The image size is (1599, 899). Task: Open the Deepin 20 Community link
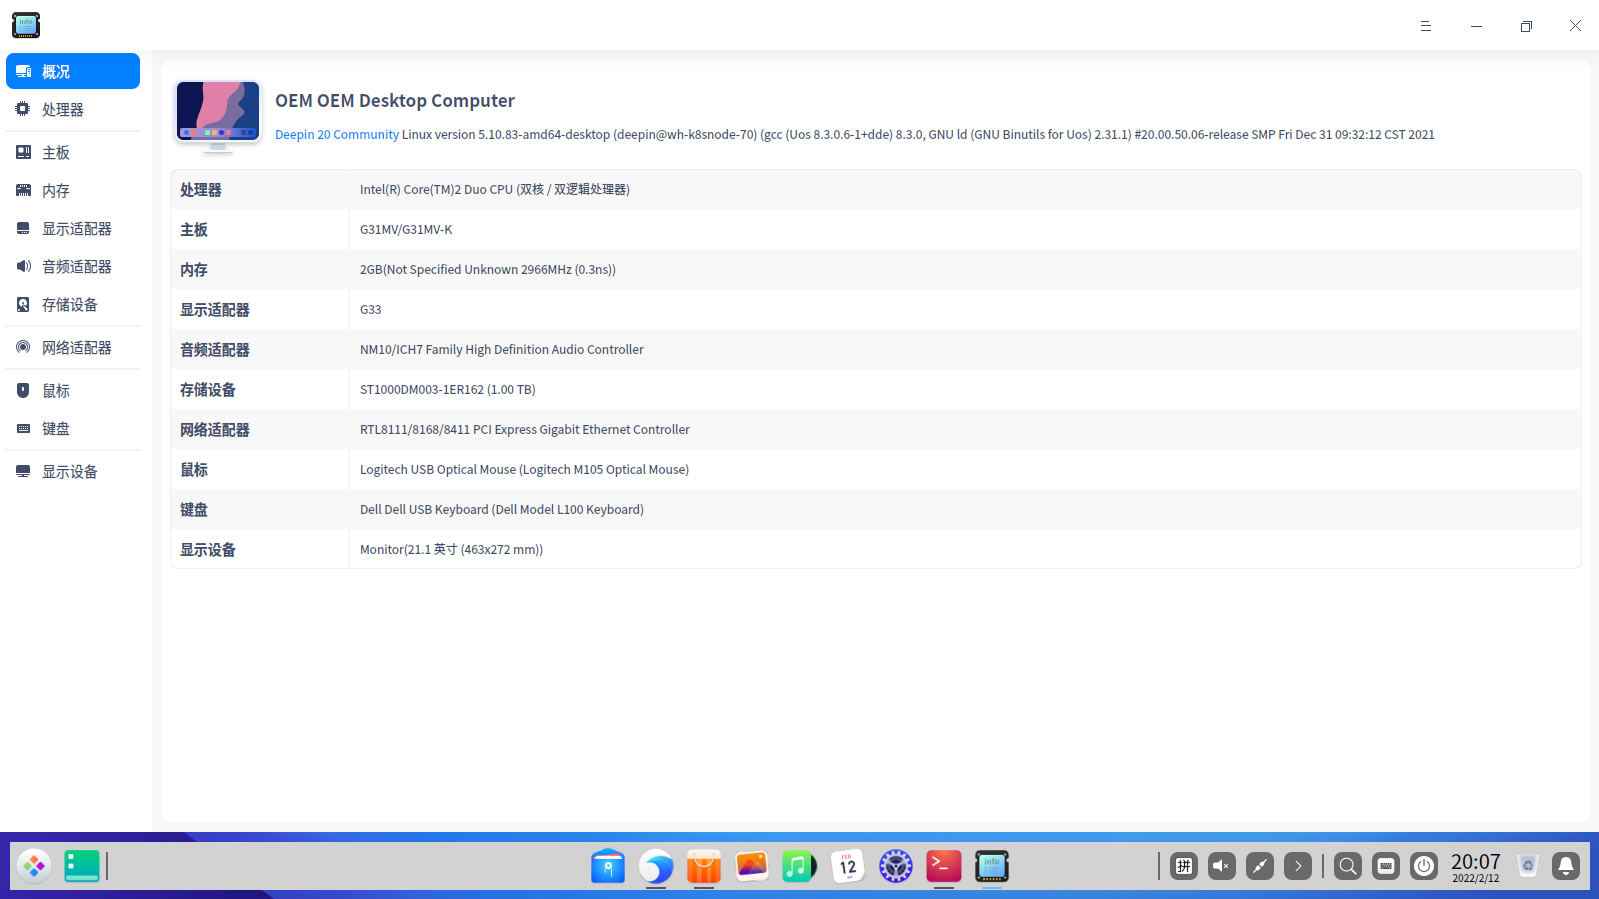pos(337,135)
